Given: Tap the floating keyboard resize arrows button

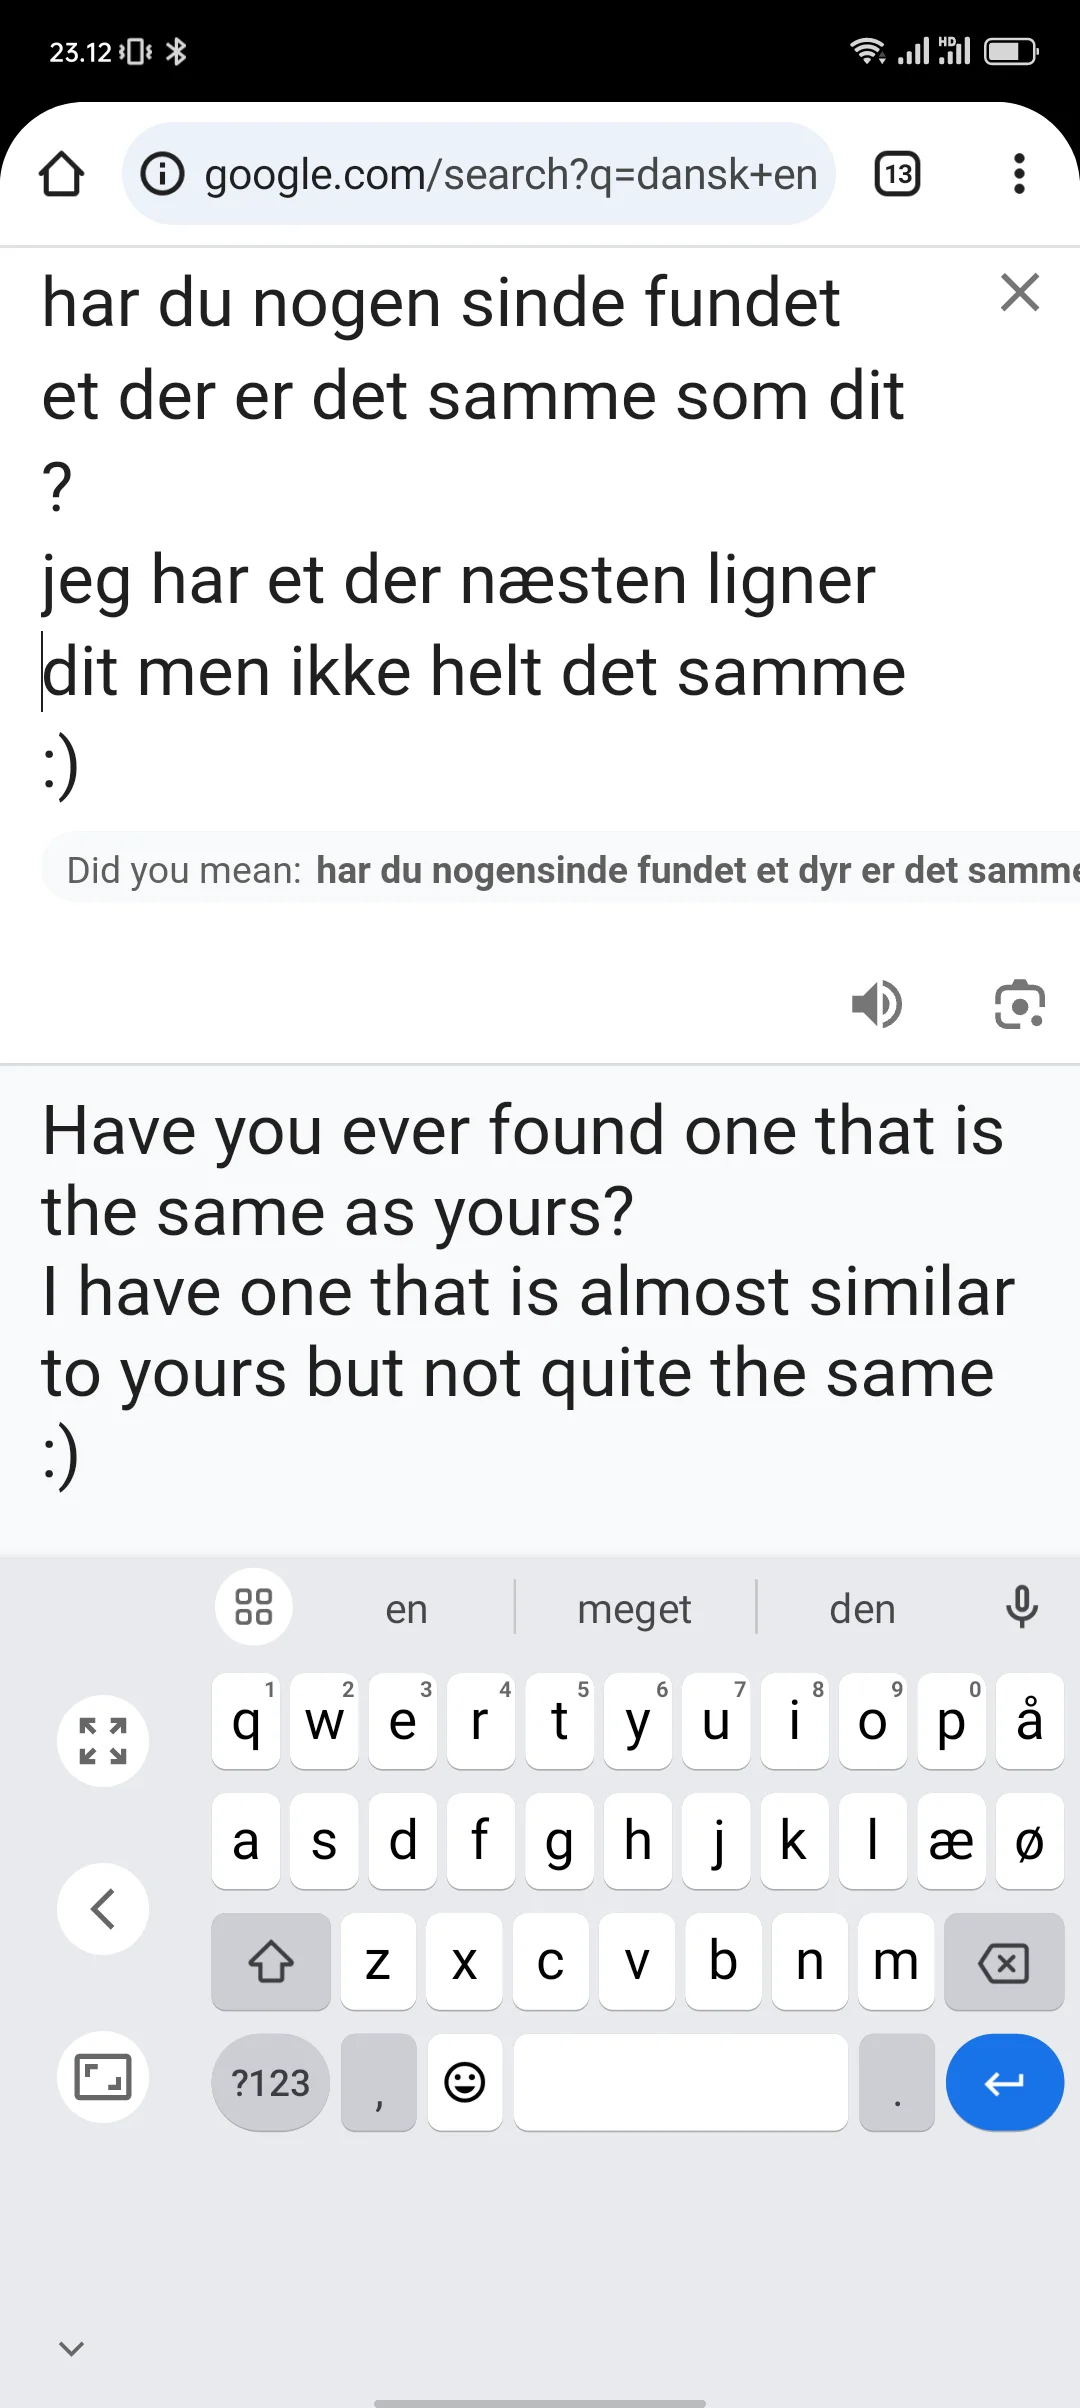Looking at the screenshot, I should click(103, 1741).
